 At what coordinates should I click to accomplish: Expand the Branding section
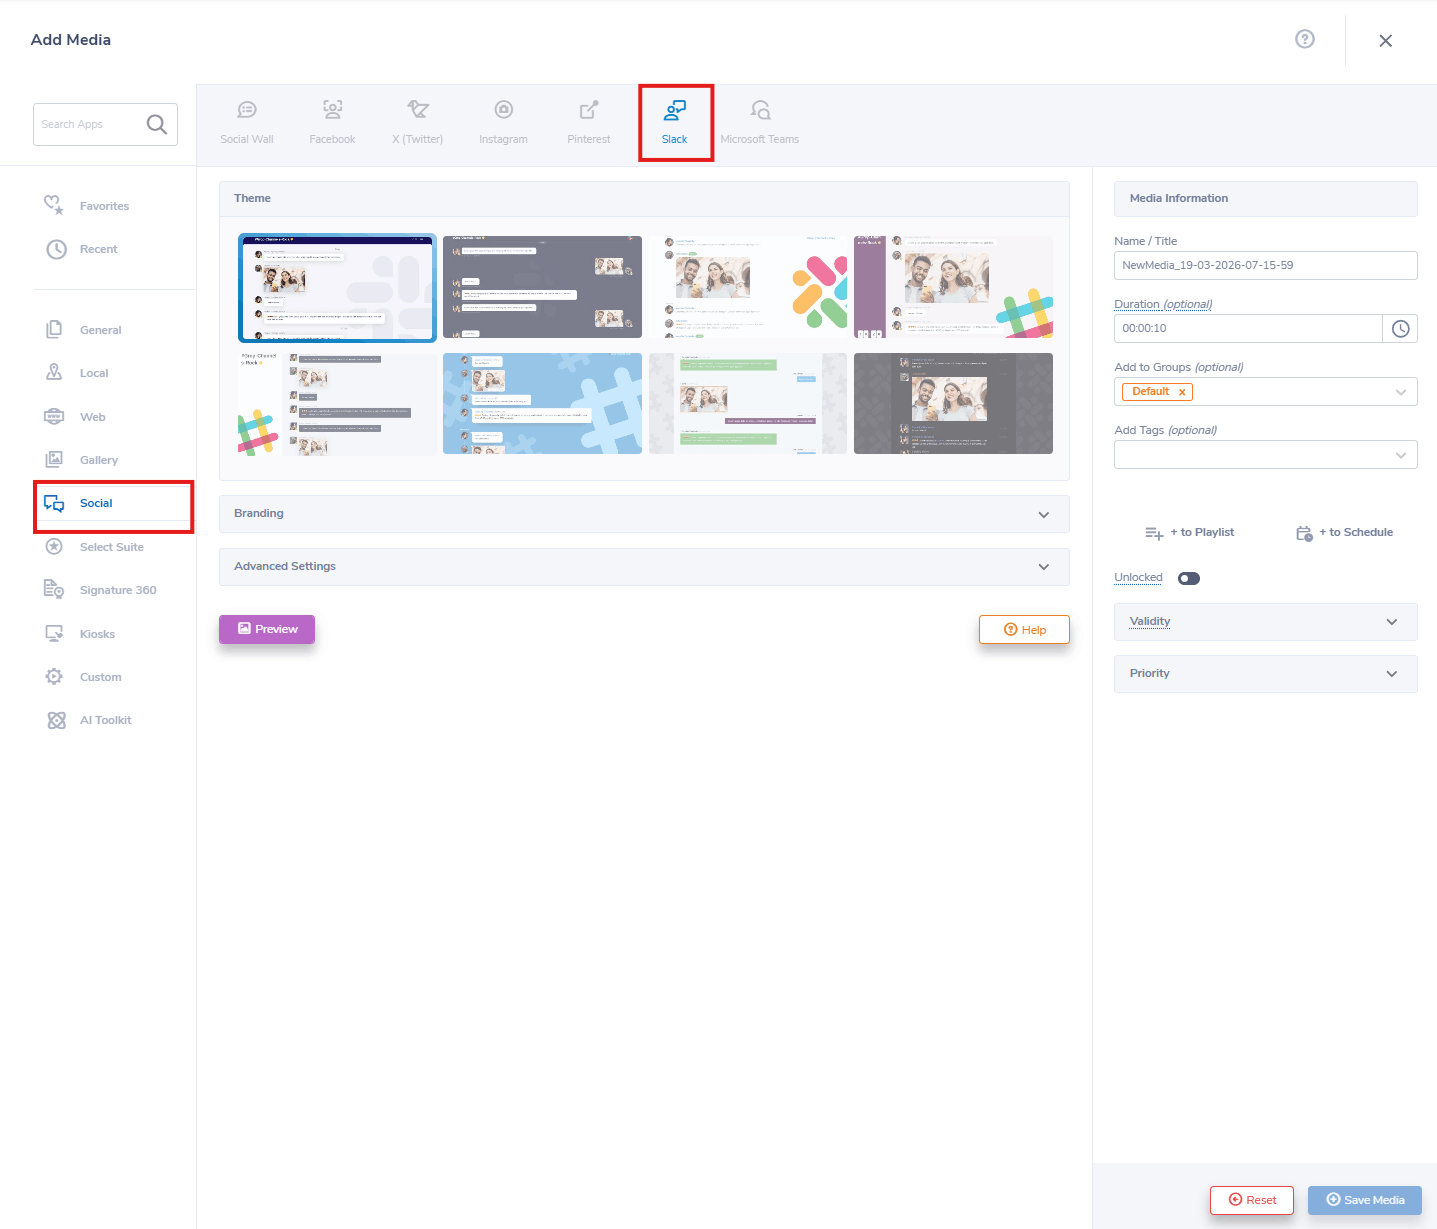point(644,514)
